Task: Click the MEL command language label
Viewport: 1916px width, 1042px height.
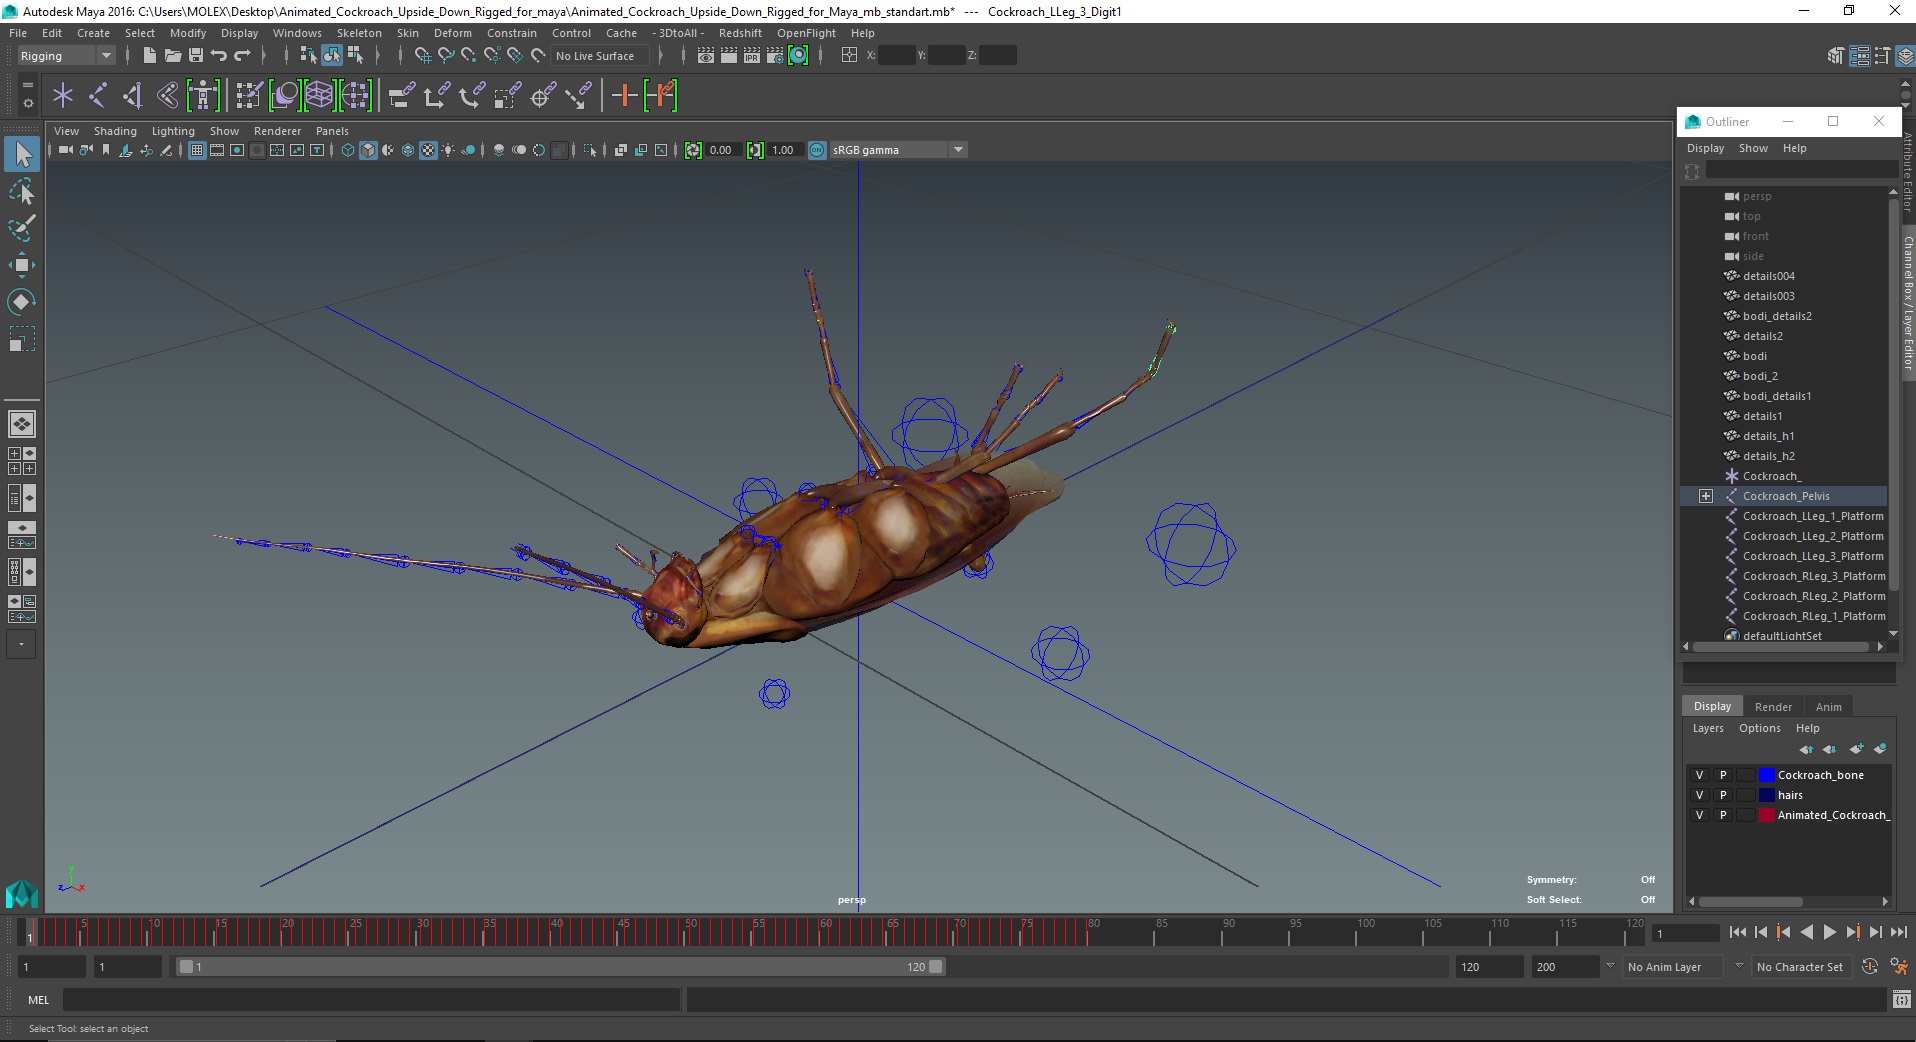Action: (x=38, y=999)
